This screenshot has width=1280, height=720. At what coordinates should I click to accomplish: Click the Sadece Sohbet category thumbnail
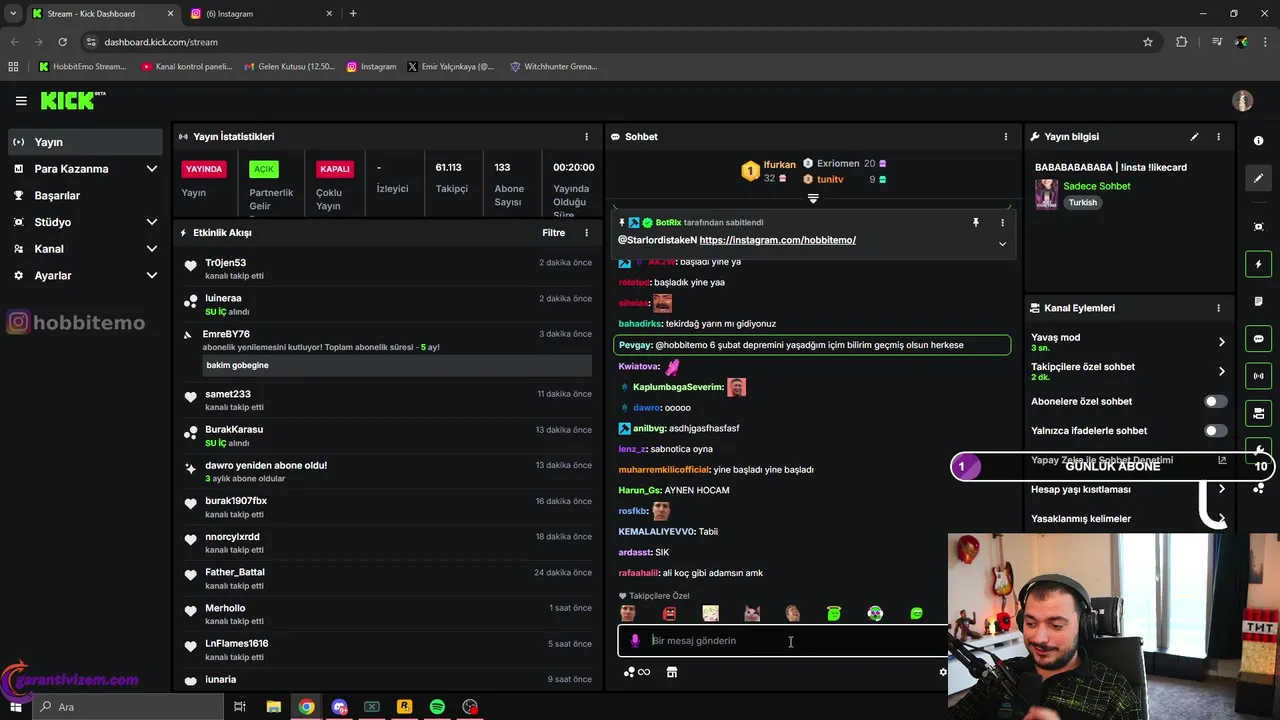1046,194
